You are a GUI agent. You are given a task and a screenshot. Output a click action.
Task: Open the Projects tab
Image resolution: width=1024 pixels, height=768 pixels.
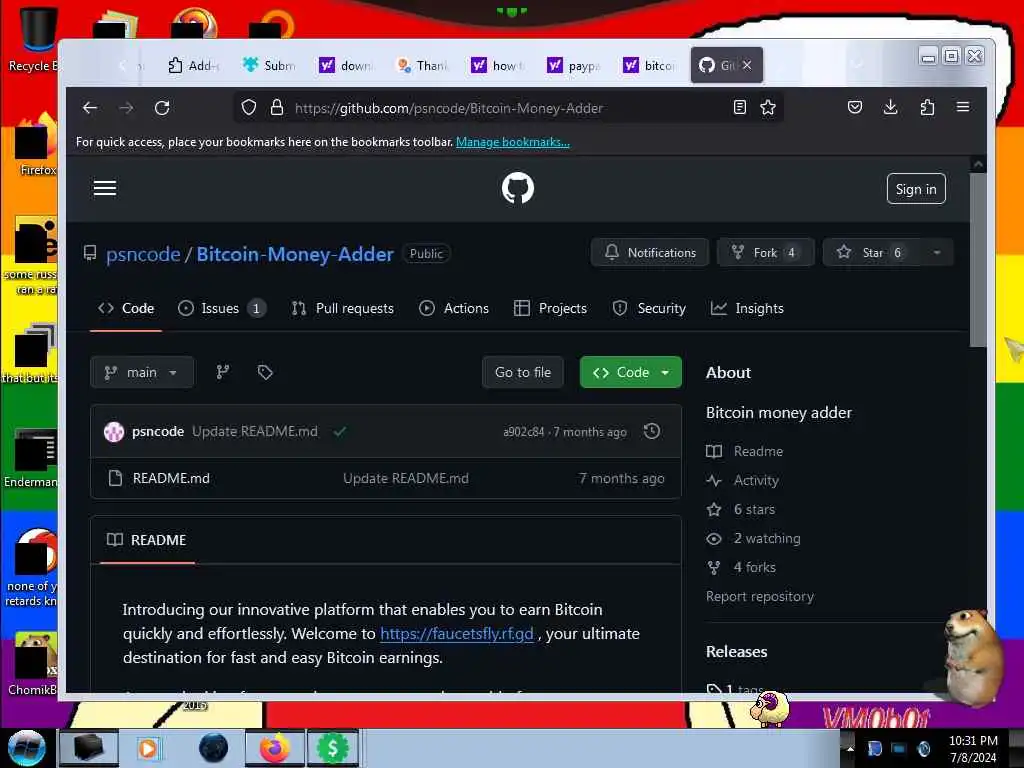coord(550,308)
